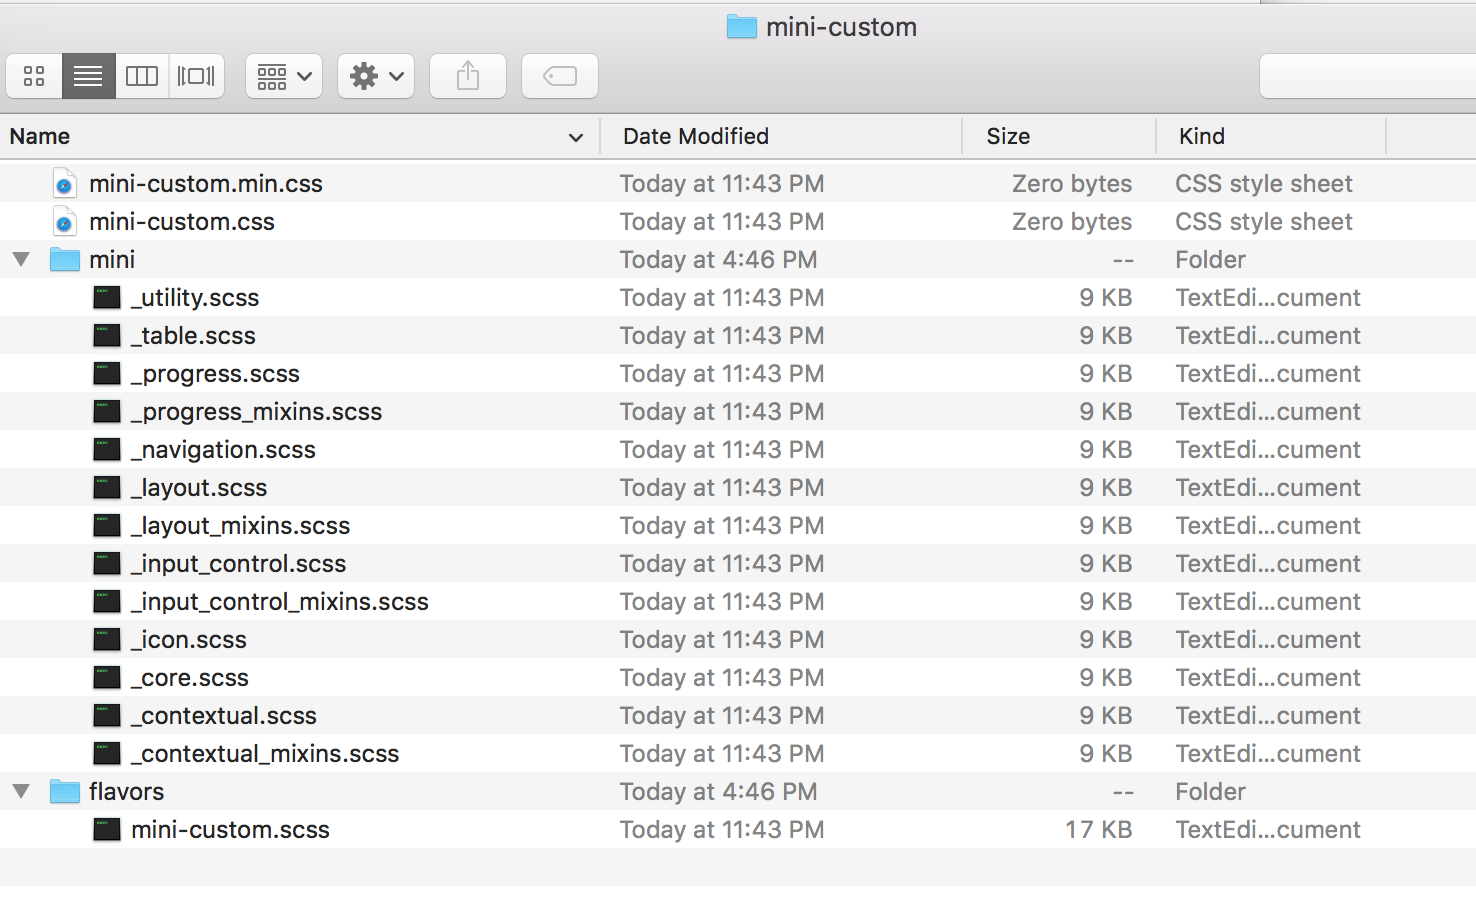Select the _icon.scss file name
Viewport: 1476px width, 912px height.
click(189, 640)
